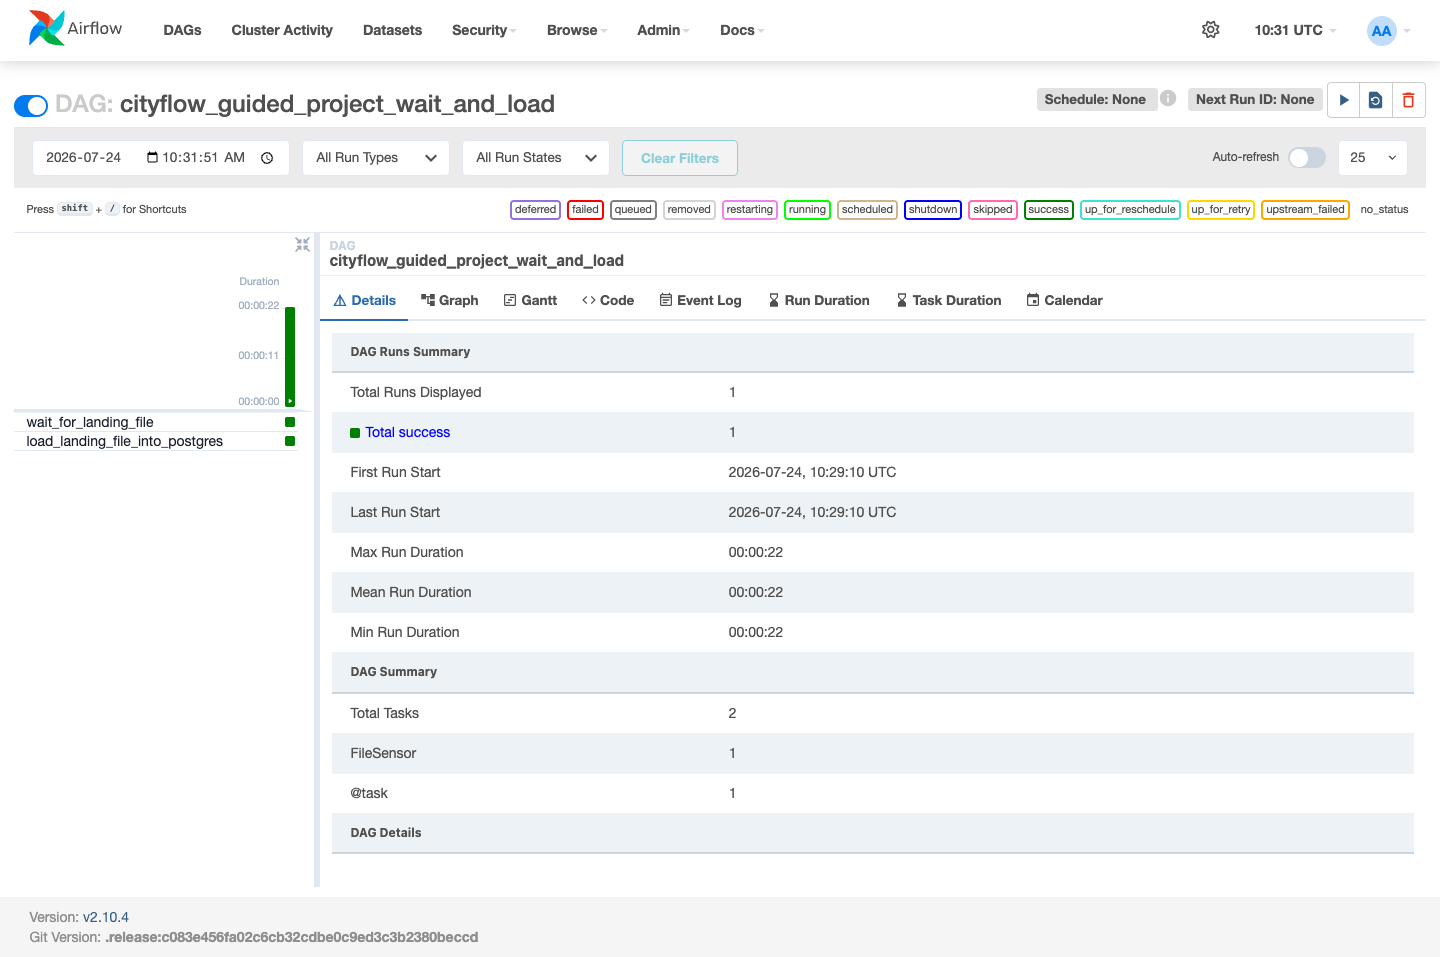
Task: Click Schedule: None badge
Action: coord(1096,99)
